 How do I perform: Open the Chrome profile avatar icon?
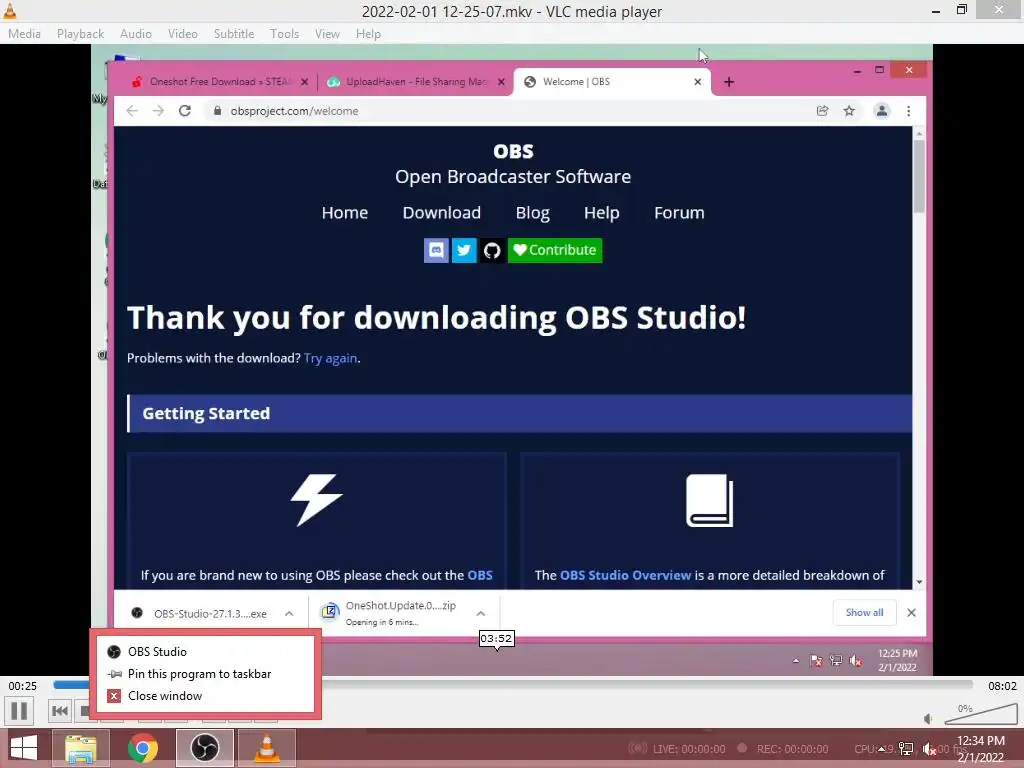pyautogui.click(x=882, y=111)
